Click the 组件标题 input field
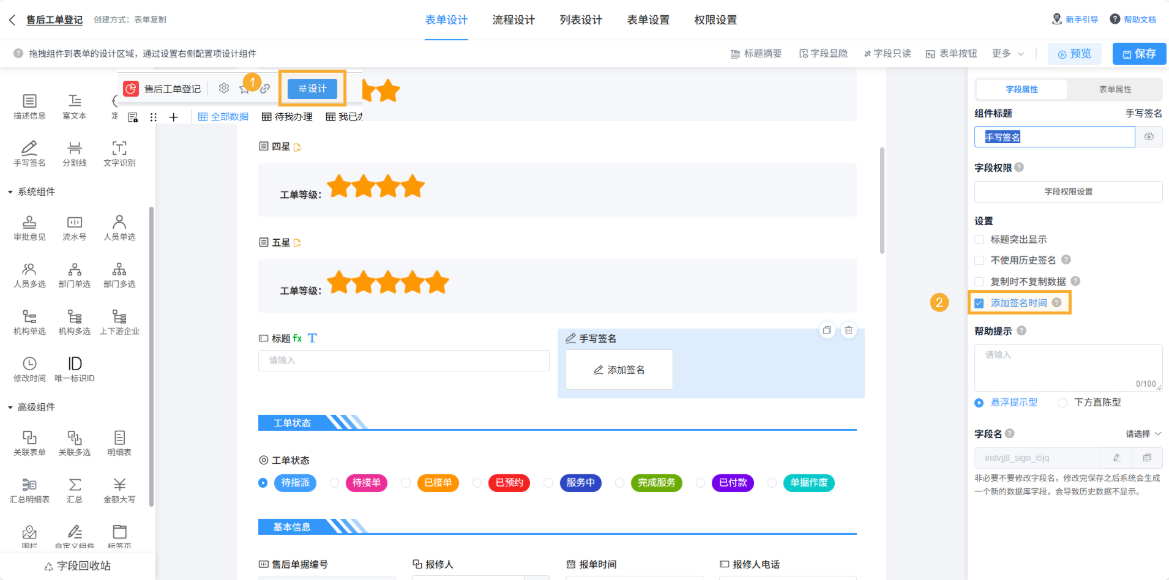 [1055, 137]
